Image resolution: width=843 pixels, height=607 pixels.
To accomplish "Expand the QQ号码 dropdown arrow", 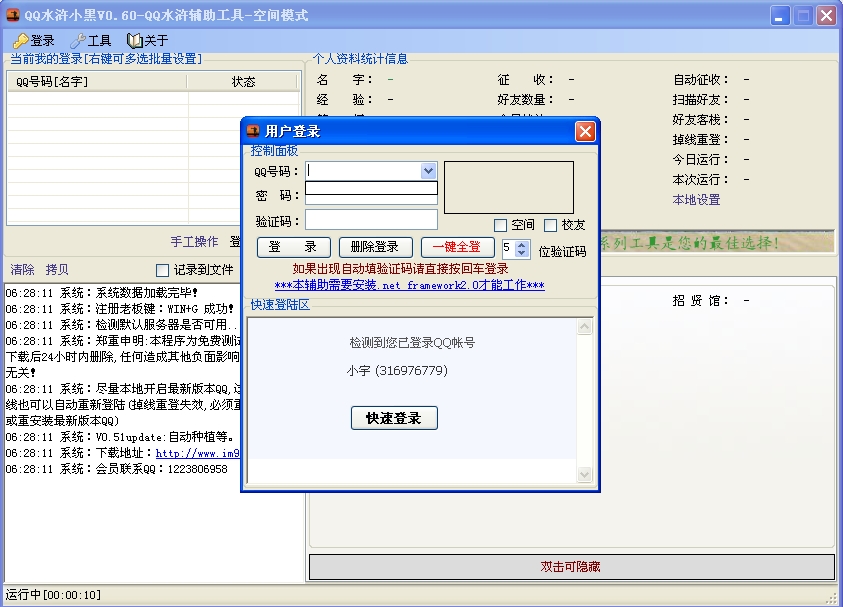I will pyautogui.click(x=428, y=171).
